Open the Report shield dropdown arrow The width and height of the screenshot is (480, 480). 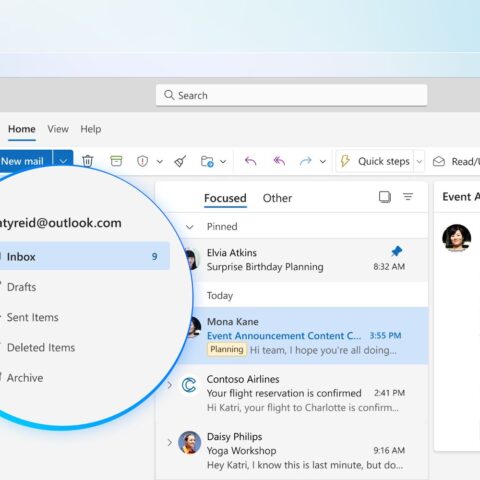[160, 162]
